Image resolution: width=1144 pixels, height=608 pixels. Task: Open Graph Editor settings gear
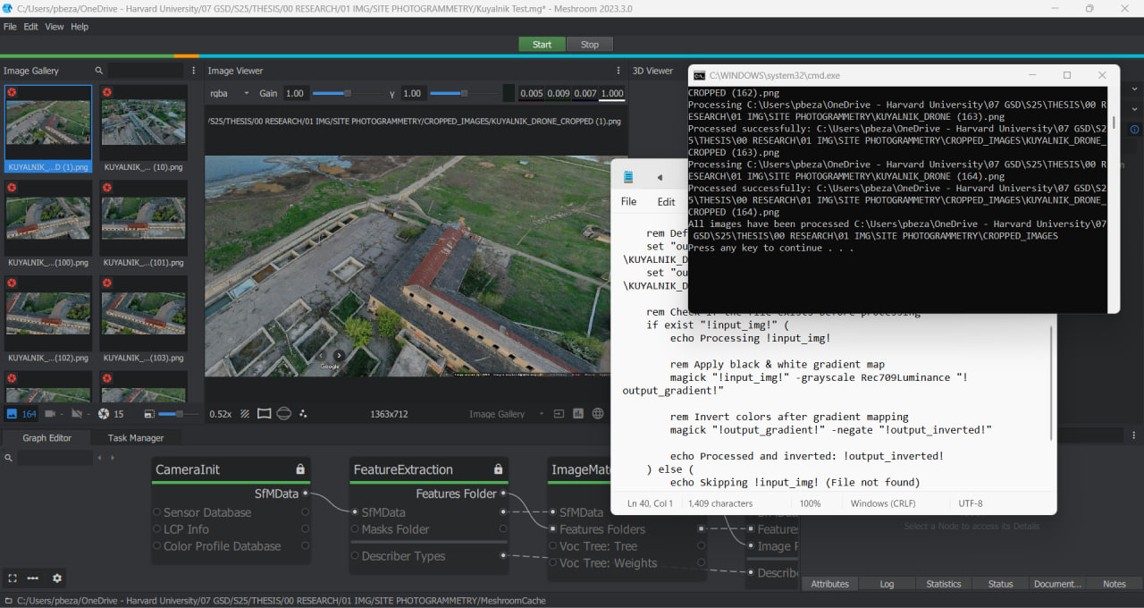(x=57, y=578)
